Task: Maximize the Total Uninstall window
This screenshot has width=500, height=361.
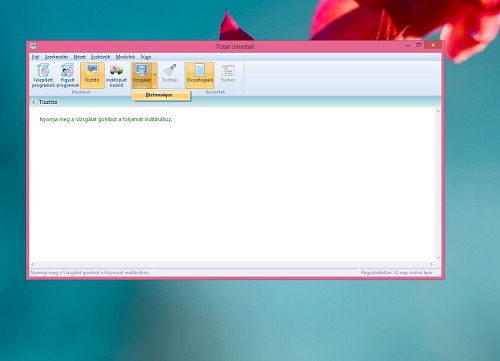Action: (419, 45)
